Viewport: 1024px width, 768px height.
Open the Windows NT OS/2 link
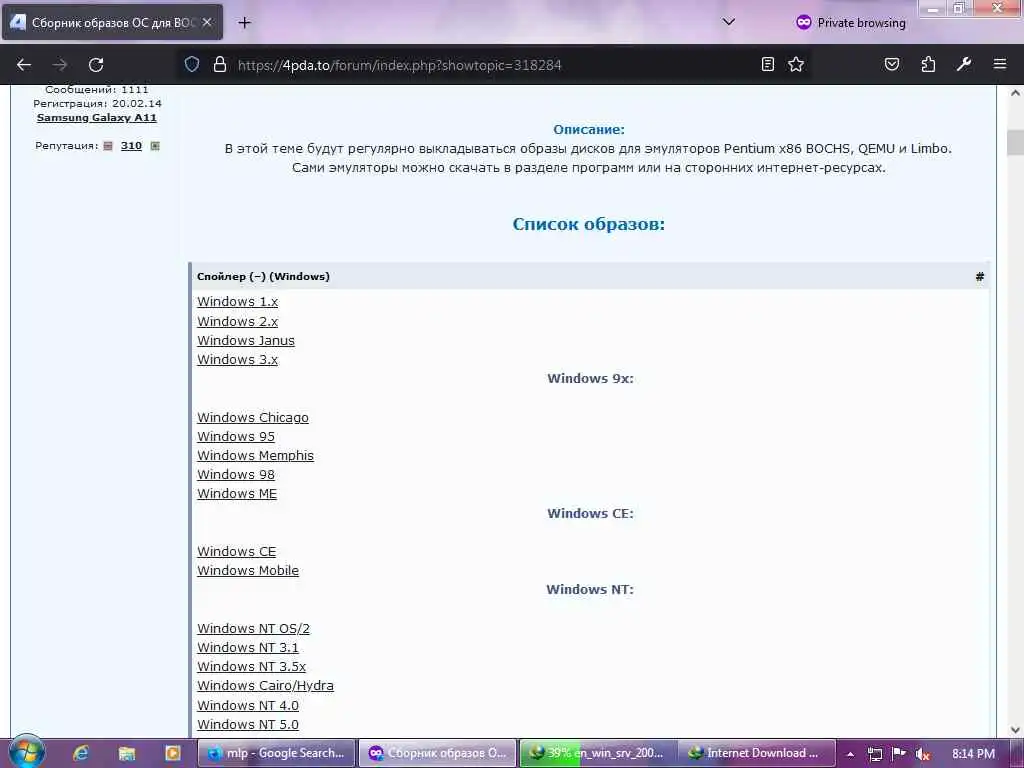tap(253, 628)
